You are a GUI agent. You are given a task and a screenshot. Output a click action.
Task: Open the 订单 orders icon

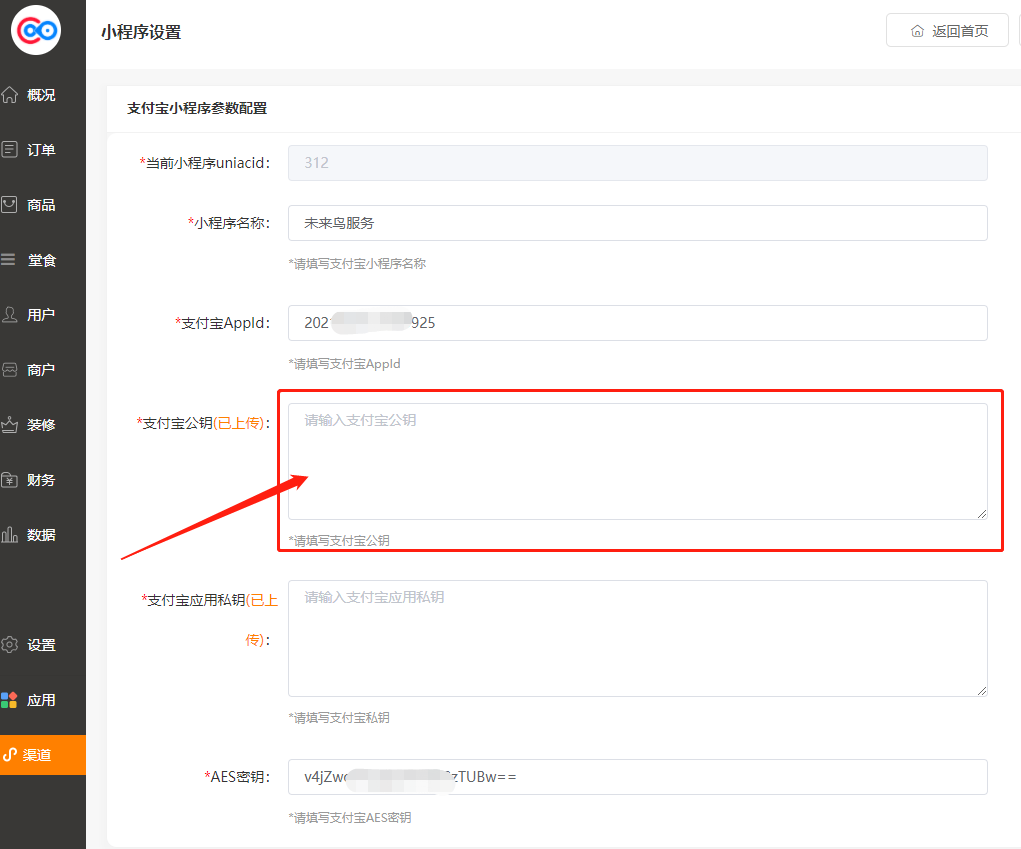point(10,150)
